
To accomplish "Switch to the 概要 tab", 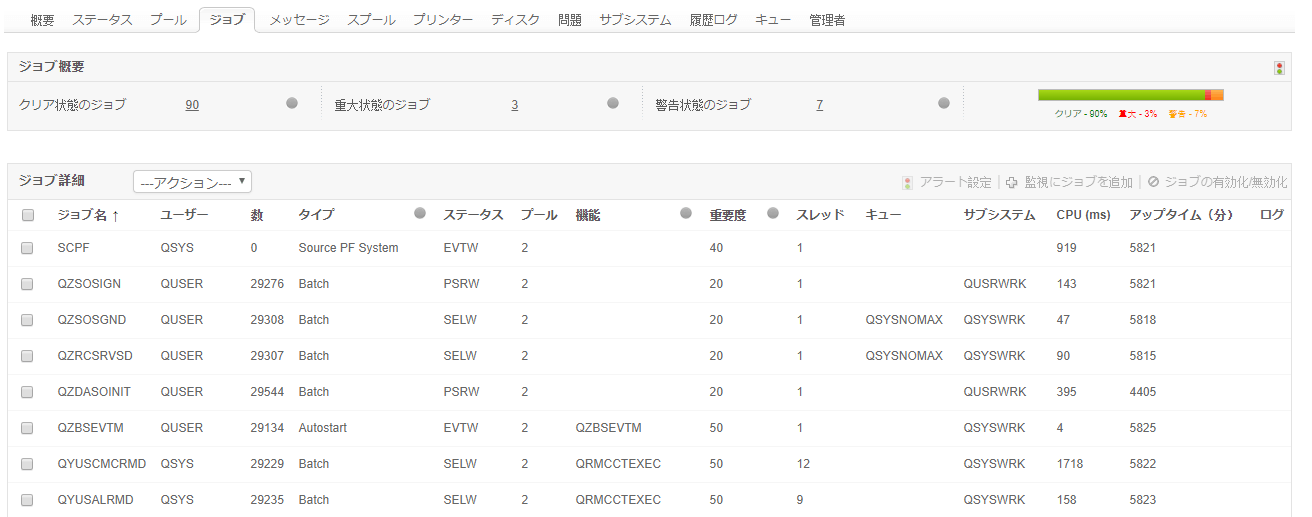I will coord(42,20).
